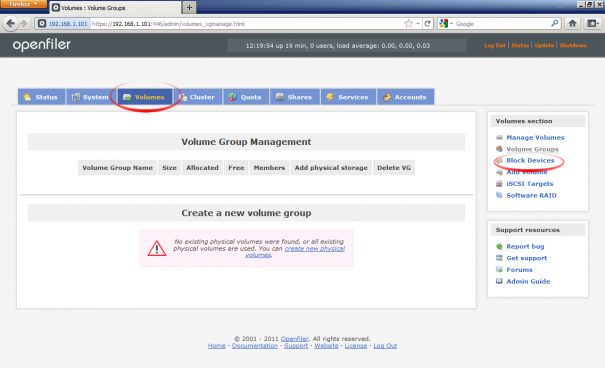Follow the create new physical volumes link

tap(314, 249)
